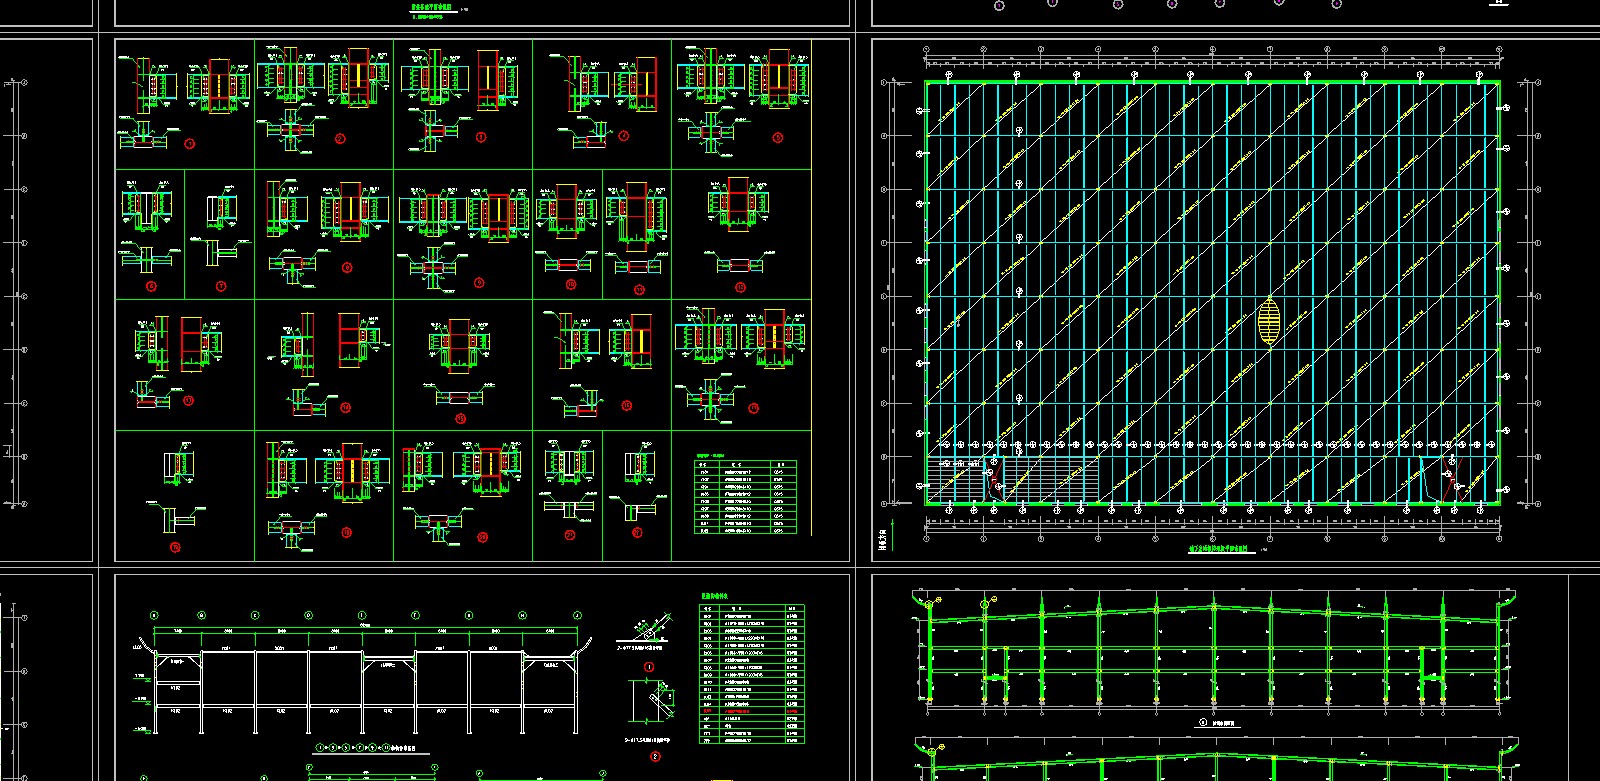Select red node marker 2 in connection details
The image size is (1600, 781).
[x=339, y=139]
